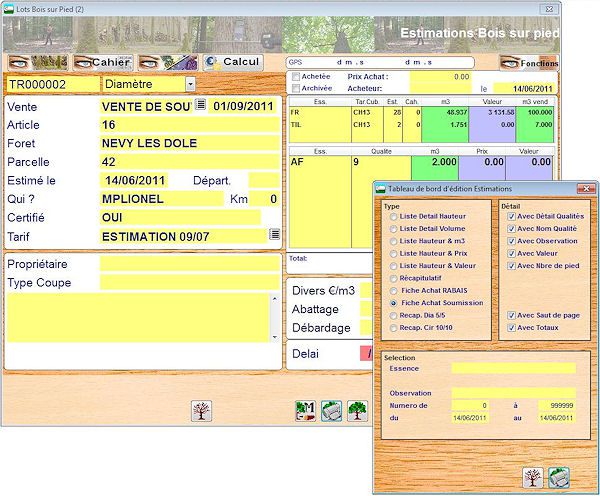Click the scroll down arrow of notes area
Image resolution: width=600 pixels, height=496 pixels.
[275, 337]
